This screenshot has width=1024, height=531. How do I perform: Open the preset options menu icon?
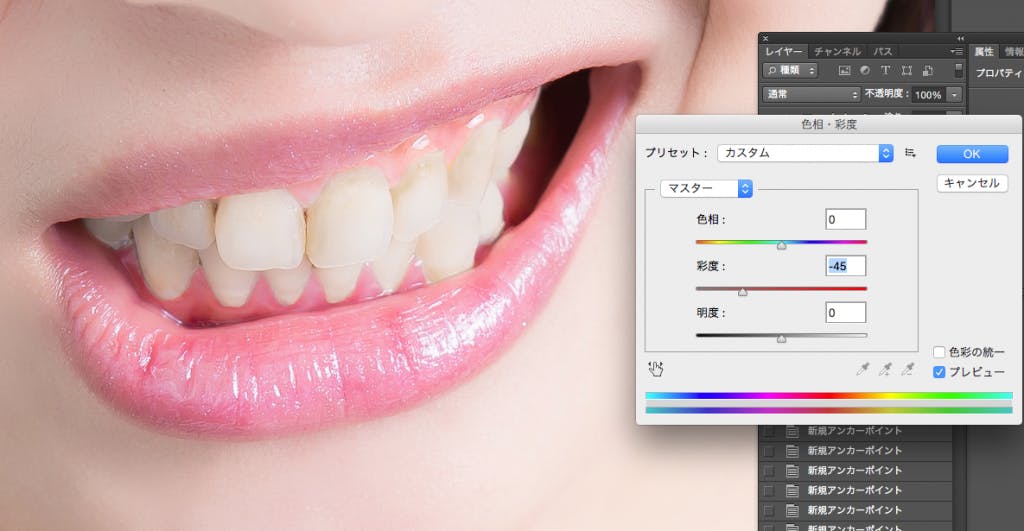[x=910, y=153]
